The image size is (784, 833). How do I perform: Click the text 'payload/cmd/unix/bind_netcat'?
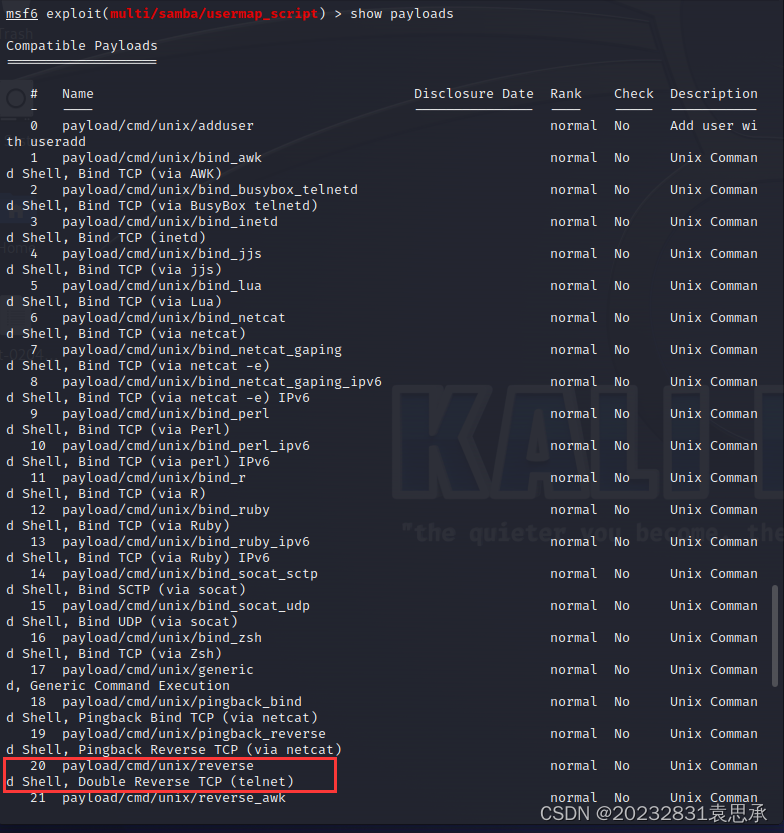click(x=174, y=318)
